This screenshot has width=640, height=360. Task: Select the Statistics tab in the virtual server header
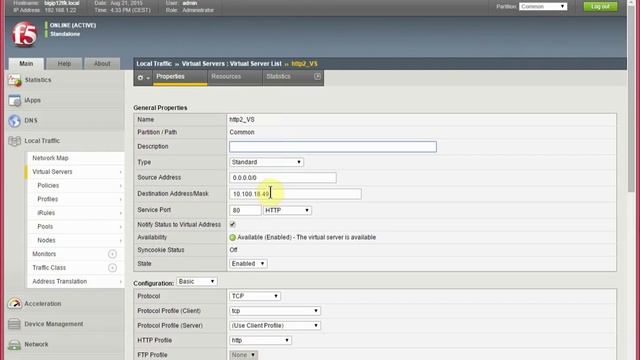[279, 77]
